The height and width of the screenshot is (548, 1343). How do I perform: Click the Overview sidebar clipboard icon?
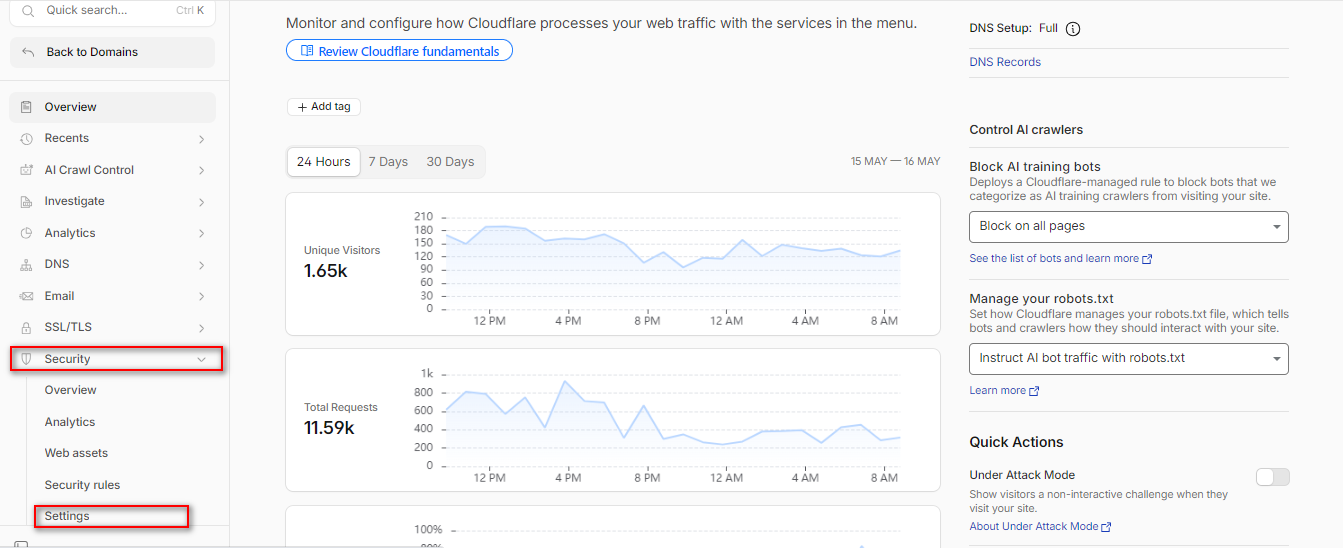pyautogui.click(x=26, y=107)
